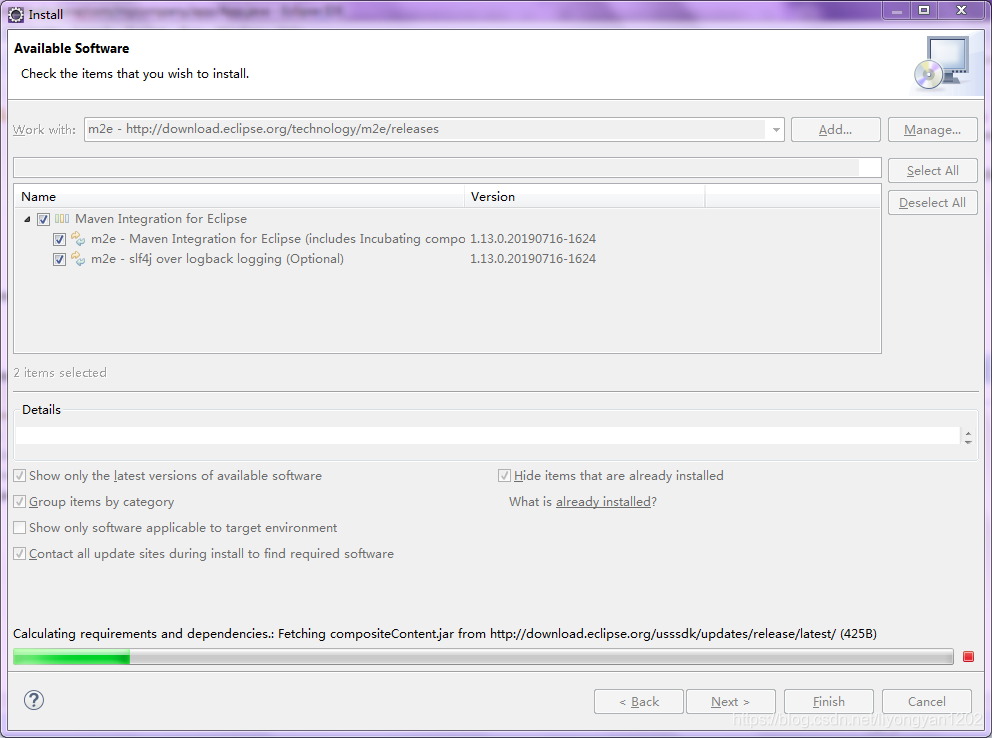The height and width of the screenshot is (738, 992).
Task: Click the slf4j logback feature icon
Action: 78,259
